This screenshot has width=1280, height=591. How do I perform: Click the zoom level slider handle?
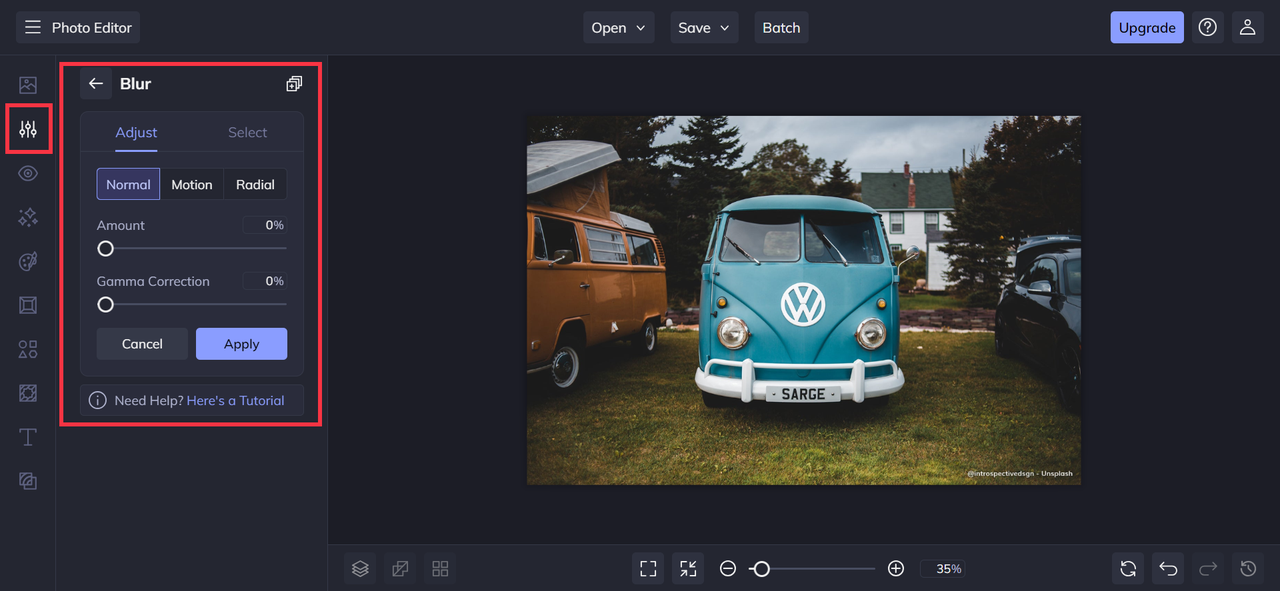pos(761,569)
